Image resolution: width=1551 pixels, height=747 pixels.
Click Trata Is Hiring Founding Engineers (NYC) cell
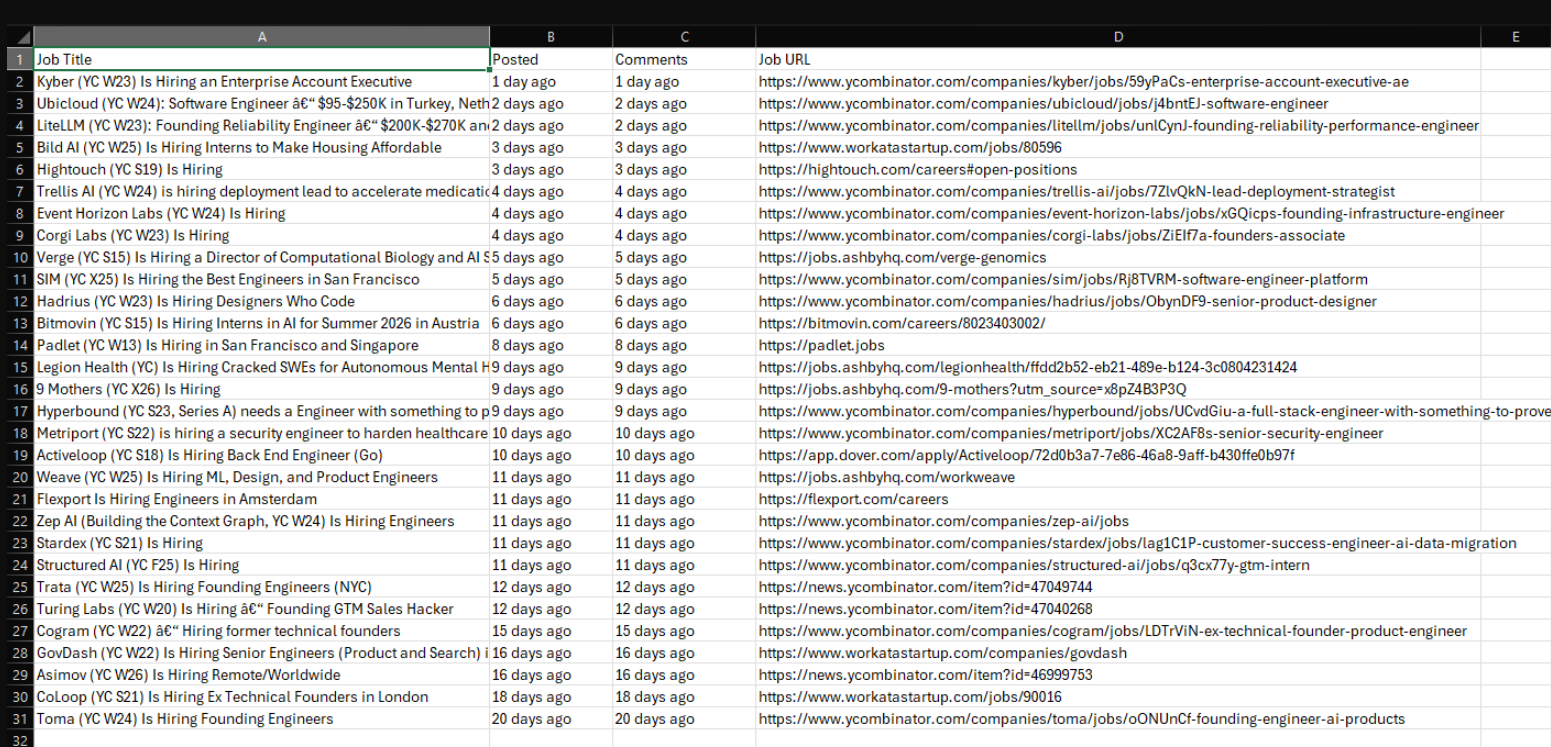(x=262, y=587)
